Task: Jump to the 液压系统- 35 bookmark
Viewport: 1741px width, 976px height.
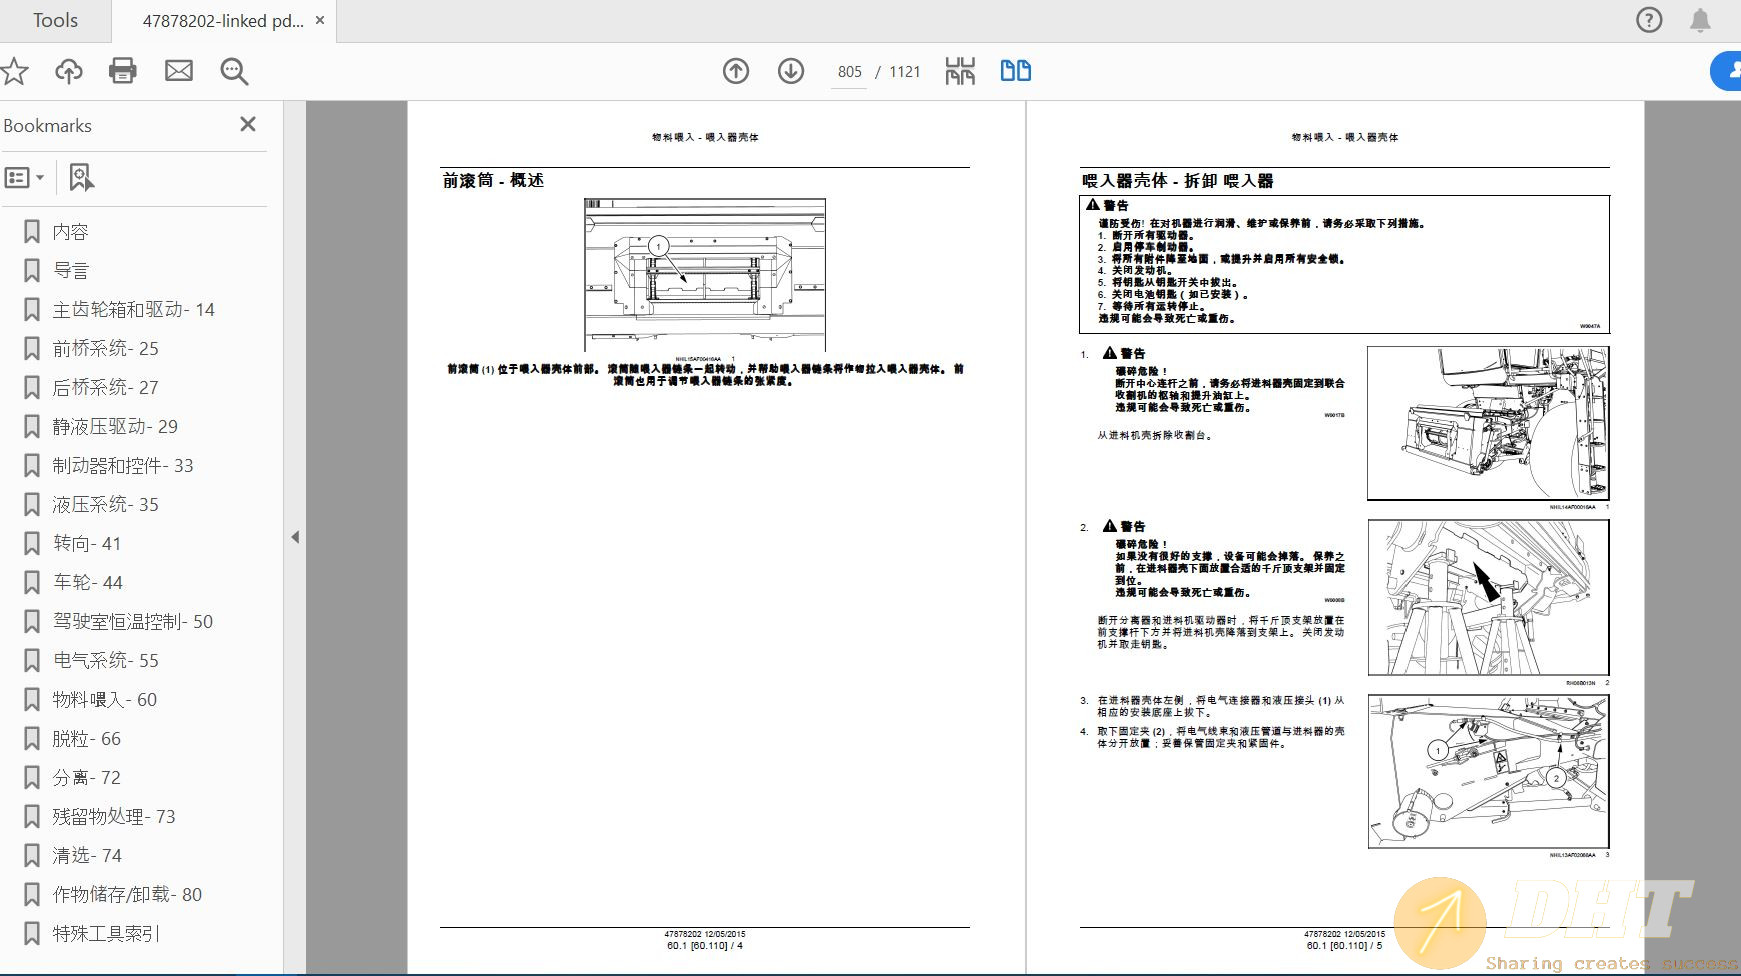Action: click(x=105, y=505)
